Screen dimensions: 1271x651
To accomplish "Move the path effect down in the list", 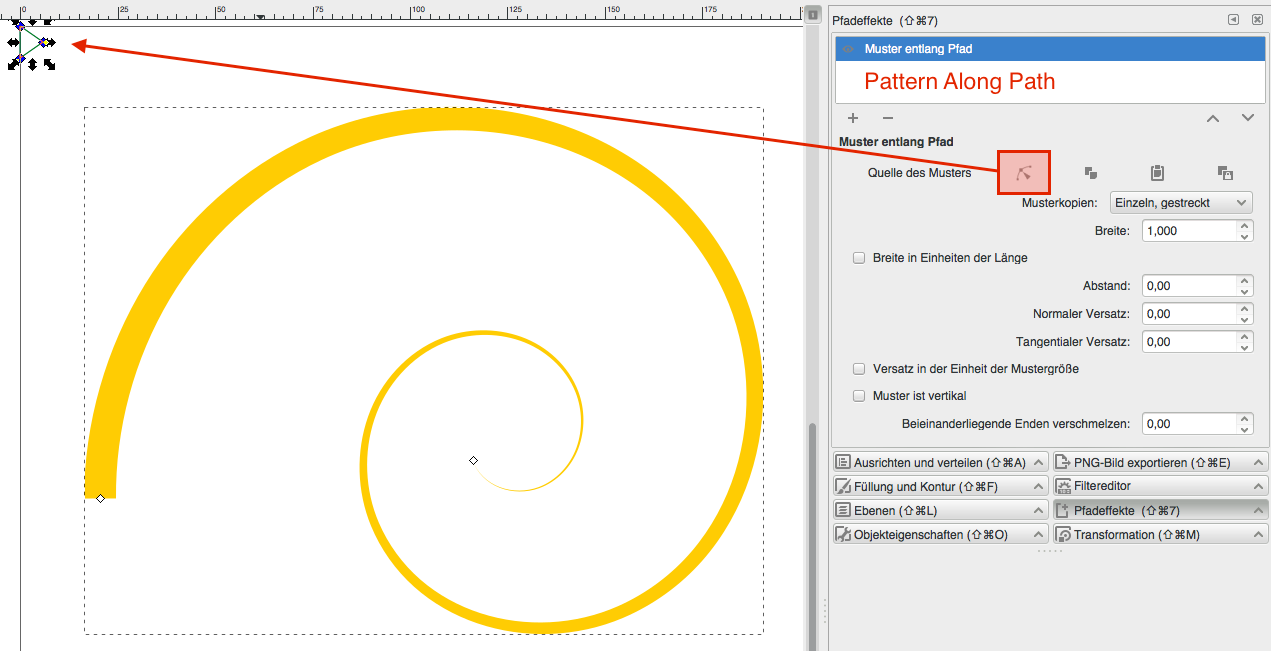I will [1247, 118].
